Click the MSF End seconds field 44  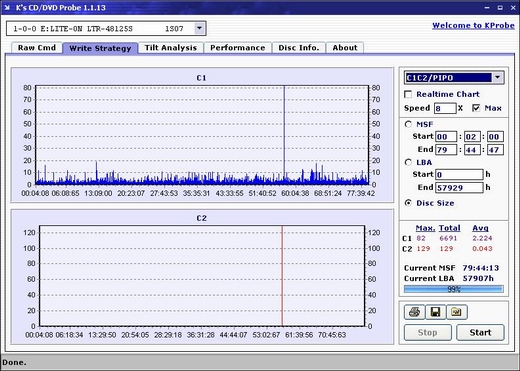[x=472, y=150]
